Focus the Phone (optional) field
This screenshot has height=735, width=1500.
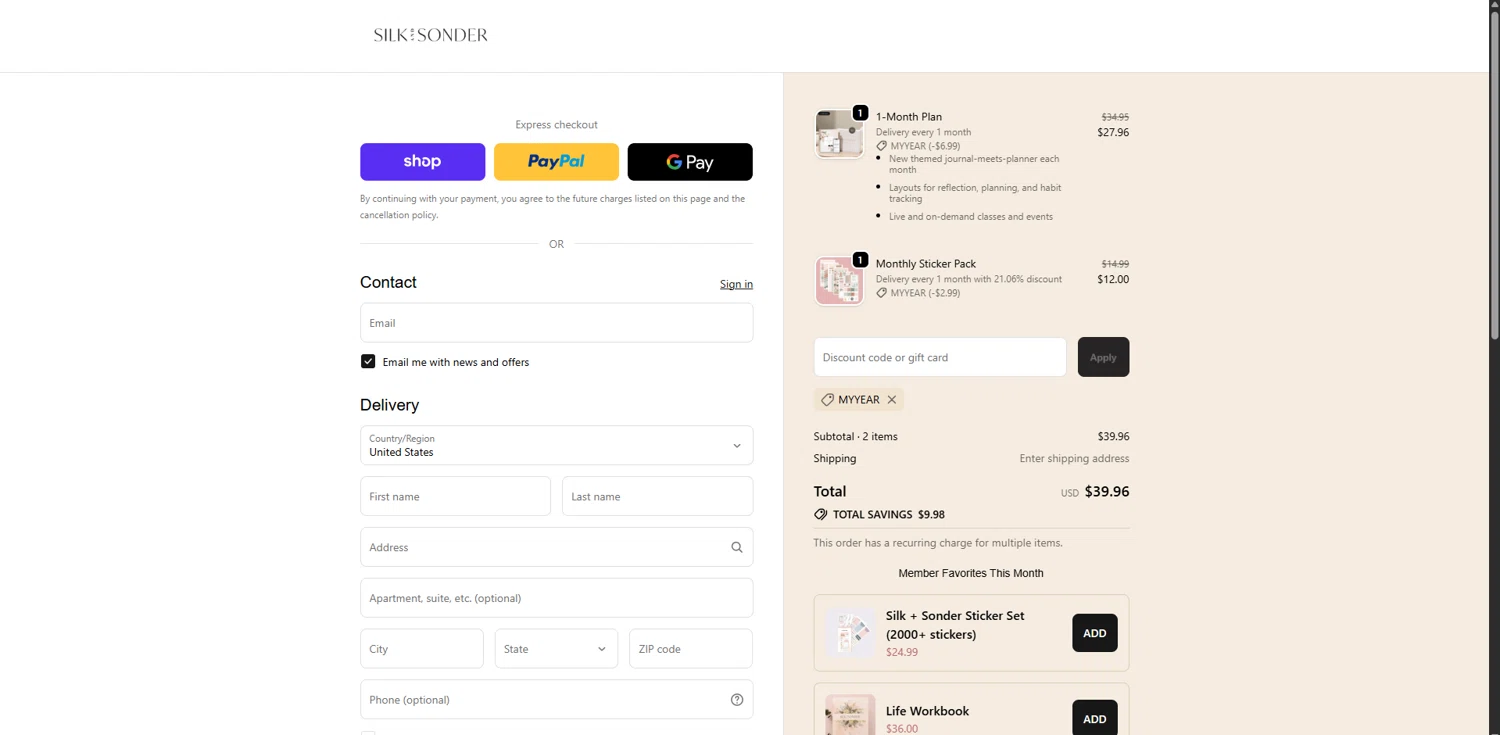point(556,700)
